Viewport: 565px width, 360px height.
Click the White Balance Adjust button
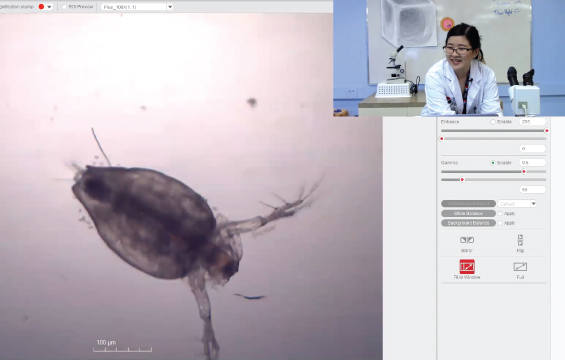coord(468,204)
